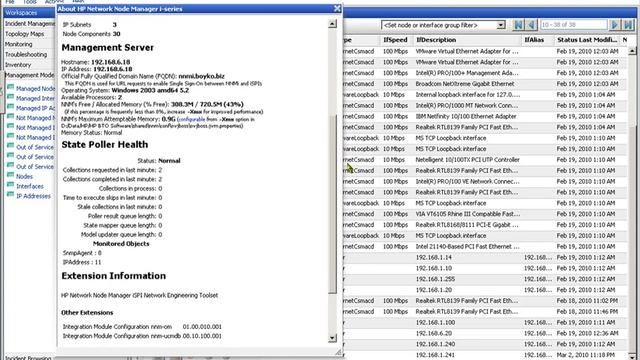Click the row range field showing 38 of 38
This screenshot has height=360, width=640.
pyautogui.click(x=573, y=25)
